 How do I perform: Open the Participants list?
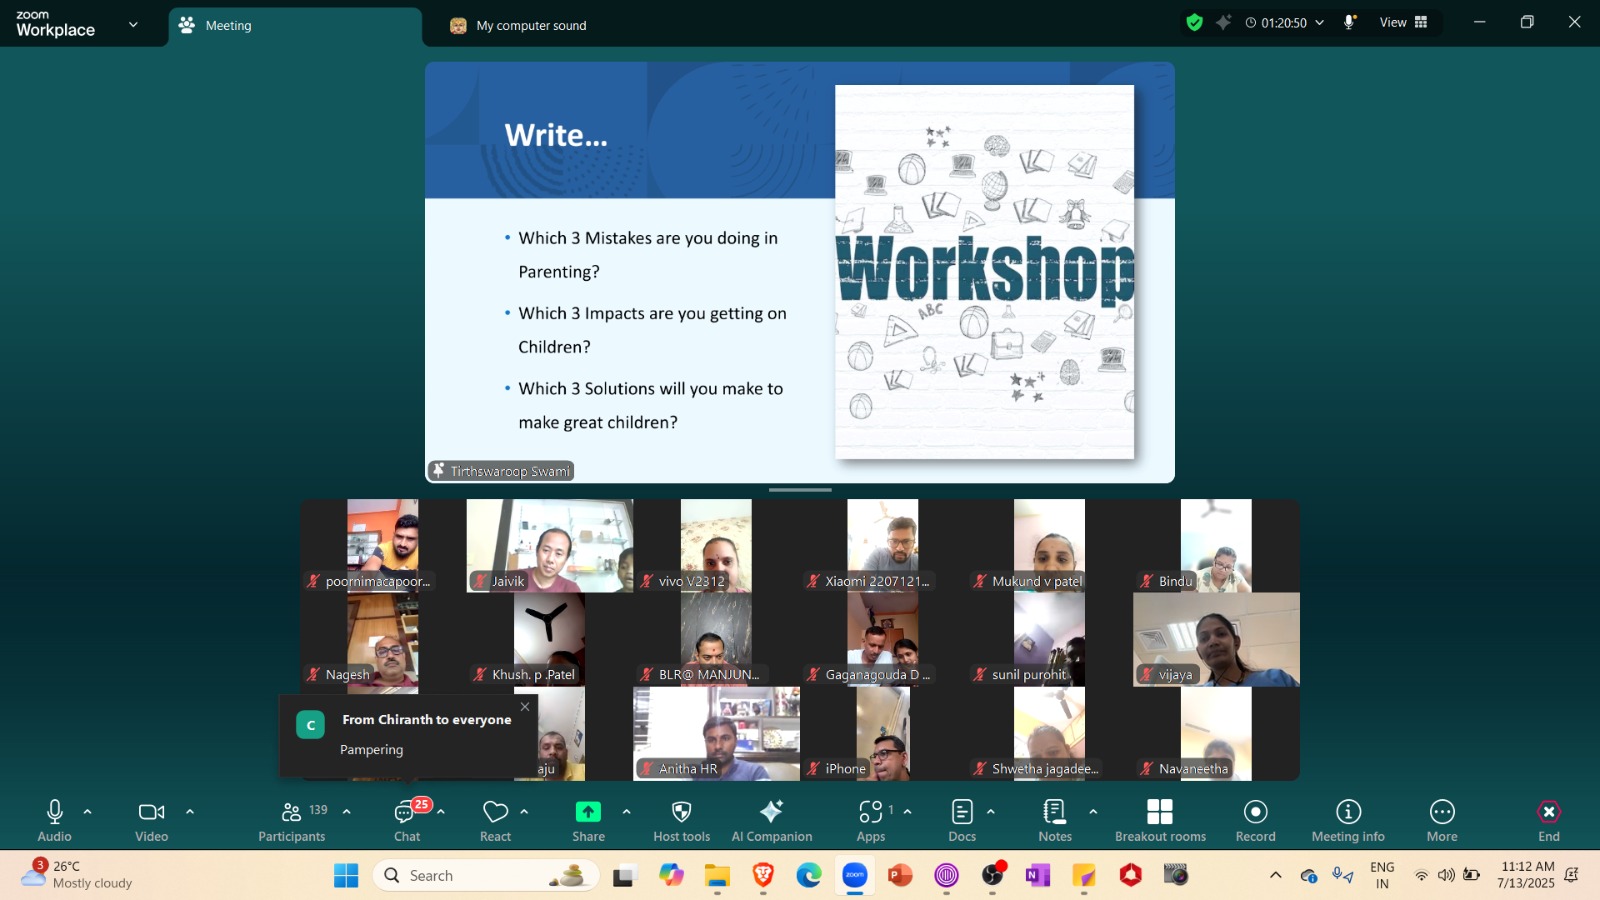(291, 813)
